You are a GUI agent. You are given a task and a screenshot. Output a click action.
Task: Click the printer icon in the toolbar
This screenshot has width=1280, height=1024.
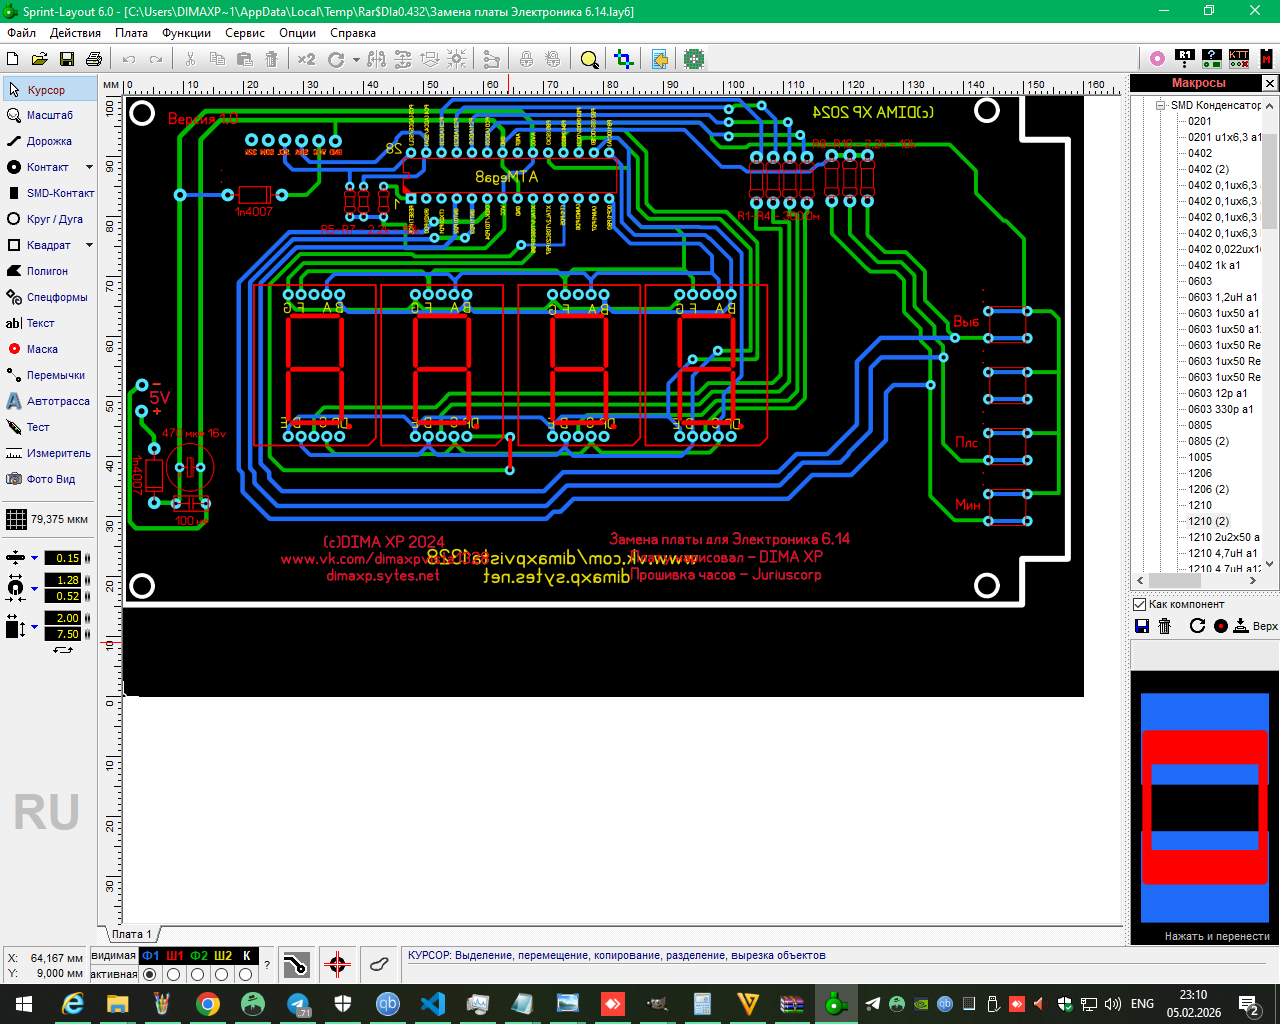(x=94, y=60)
